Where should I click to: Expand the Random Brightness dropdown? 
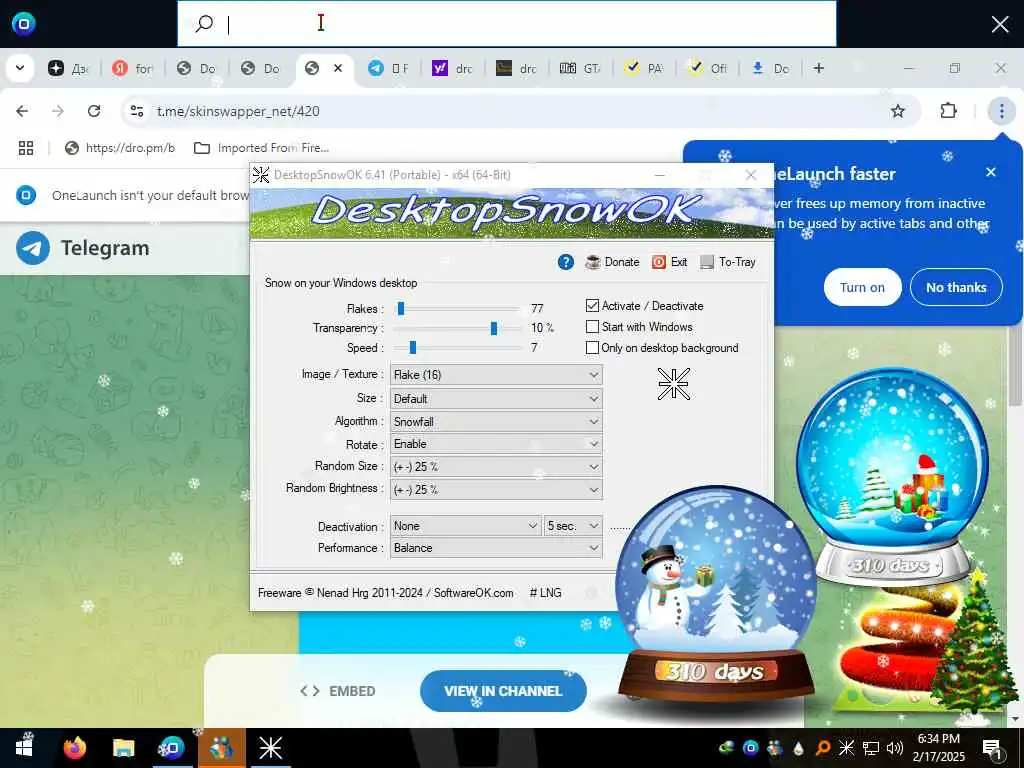pyautogui.click(x=496, y=489)
